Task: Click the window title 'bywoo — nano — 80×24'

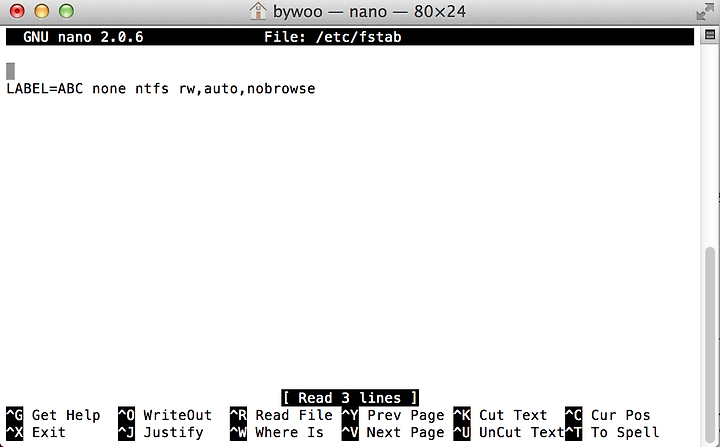Action: pos(369,11)
